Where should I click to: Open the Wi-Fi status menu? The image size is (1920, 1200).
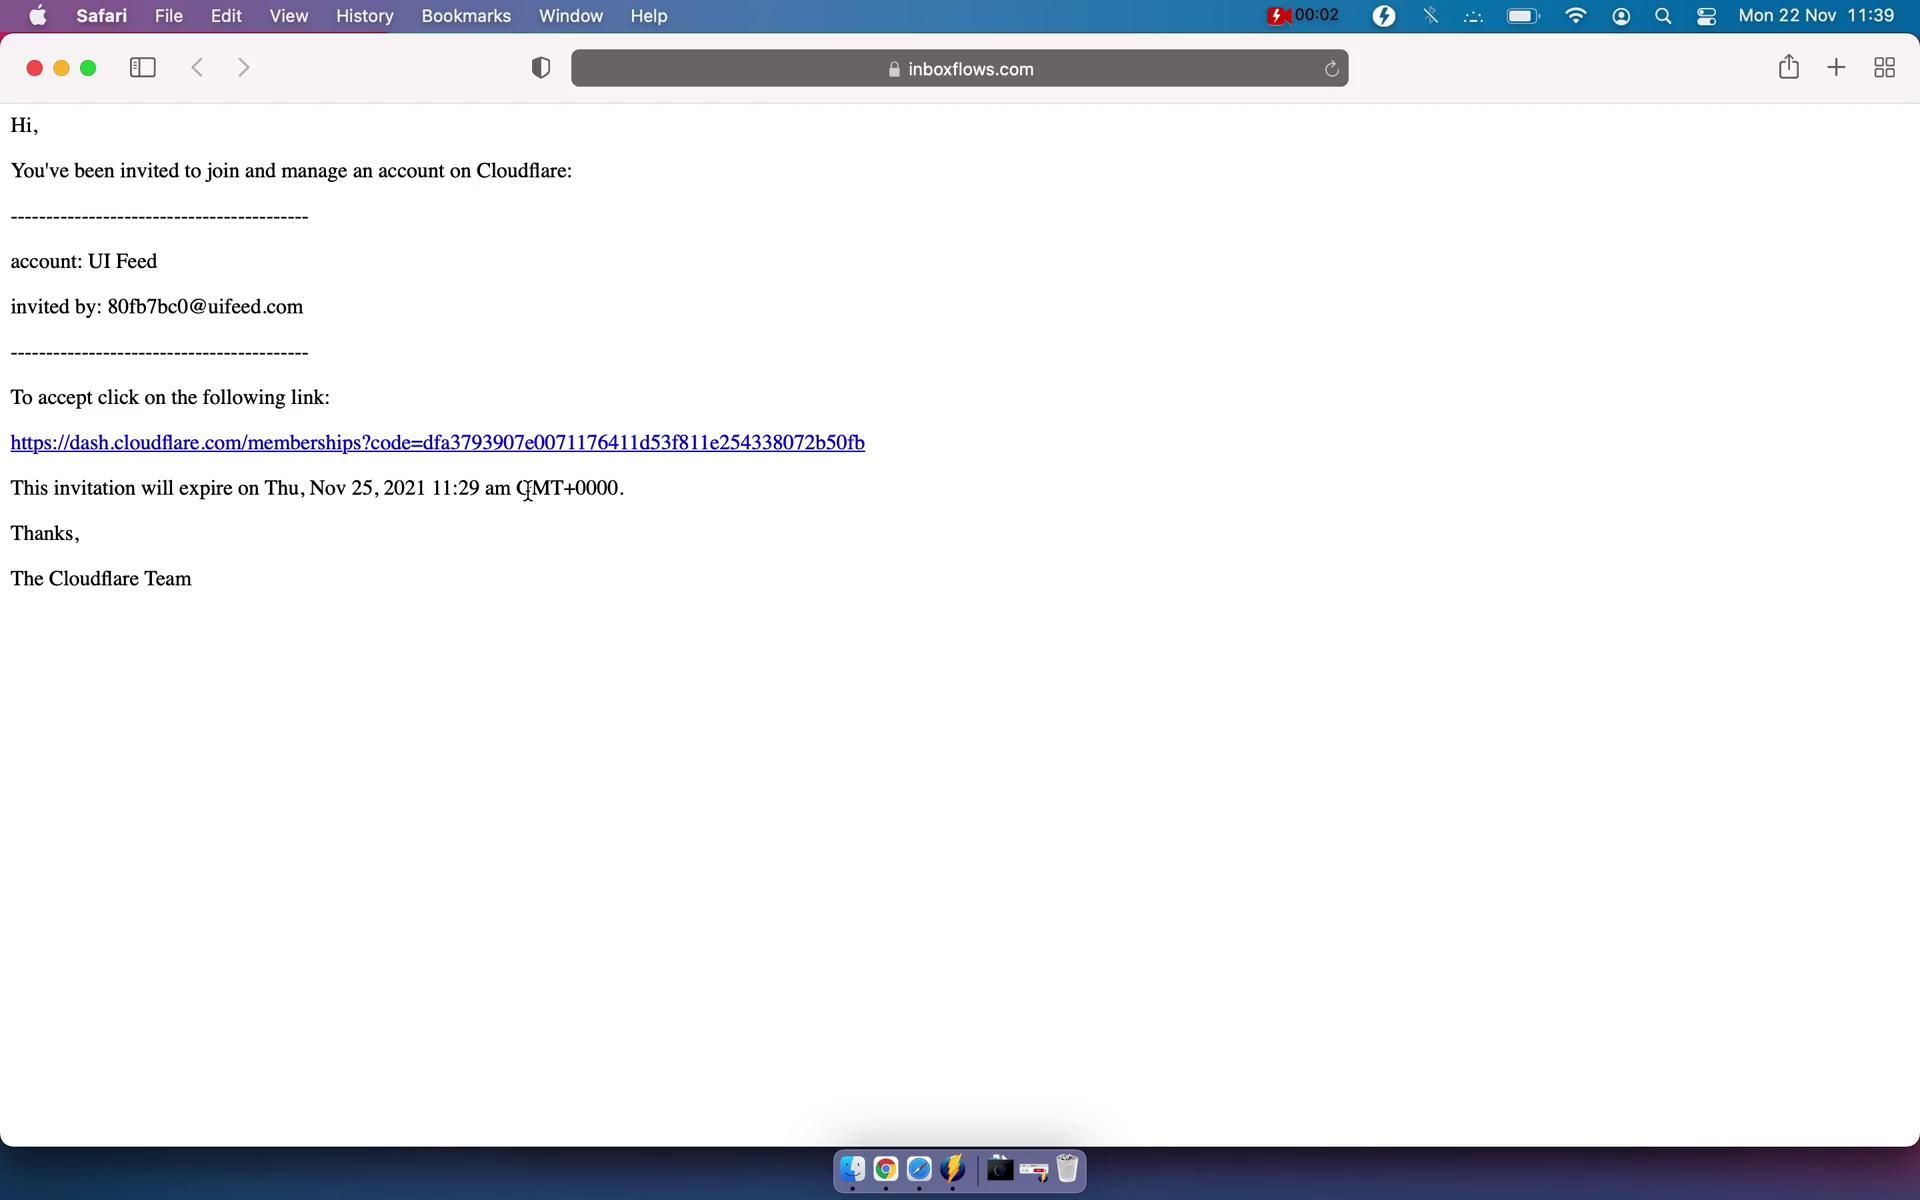pos(1575,16)
